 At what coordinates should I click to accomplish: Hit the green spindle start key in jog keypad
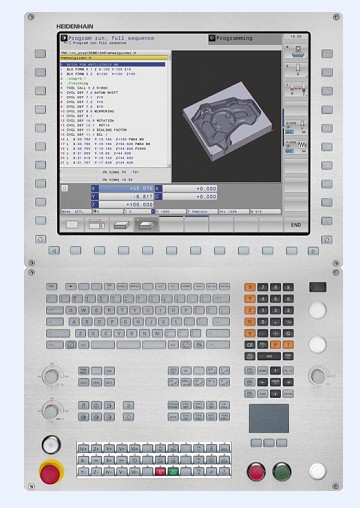[x=173, y=471]
